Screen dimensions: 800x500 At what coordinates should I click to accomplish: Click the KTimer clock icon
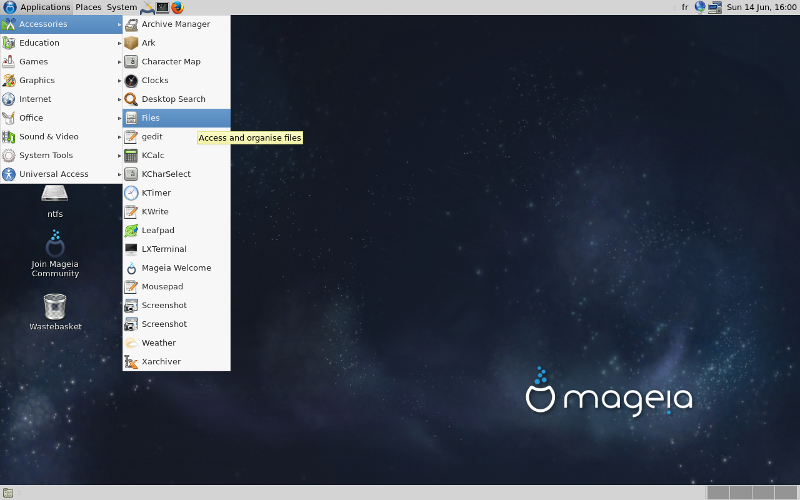tap(131, 193)
